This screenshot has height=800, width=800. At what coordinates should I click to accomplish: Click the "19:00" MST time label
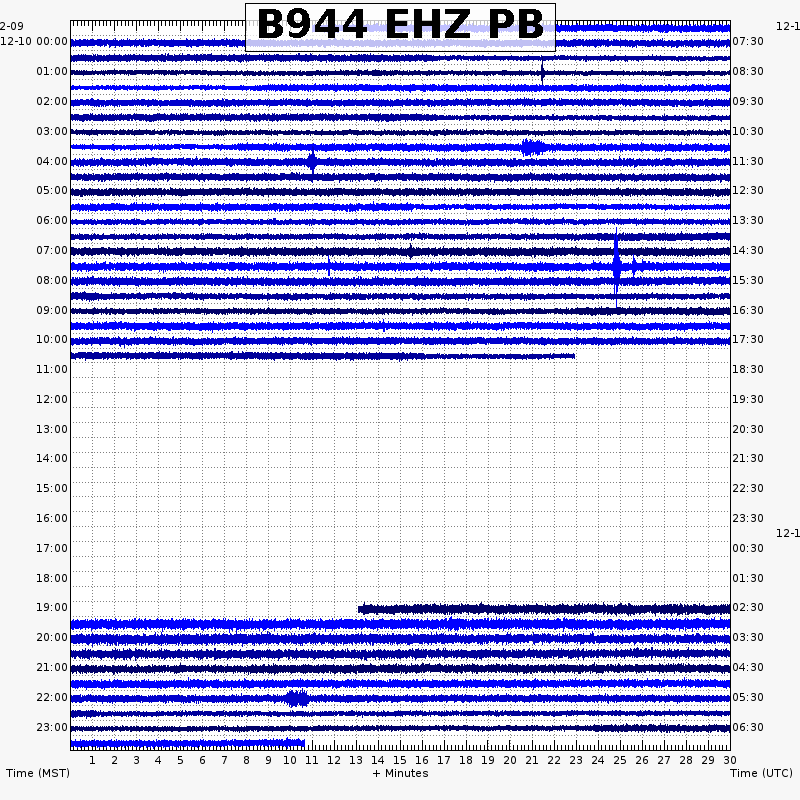point(52,608)
